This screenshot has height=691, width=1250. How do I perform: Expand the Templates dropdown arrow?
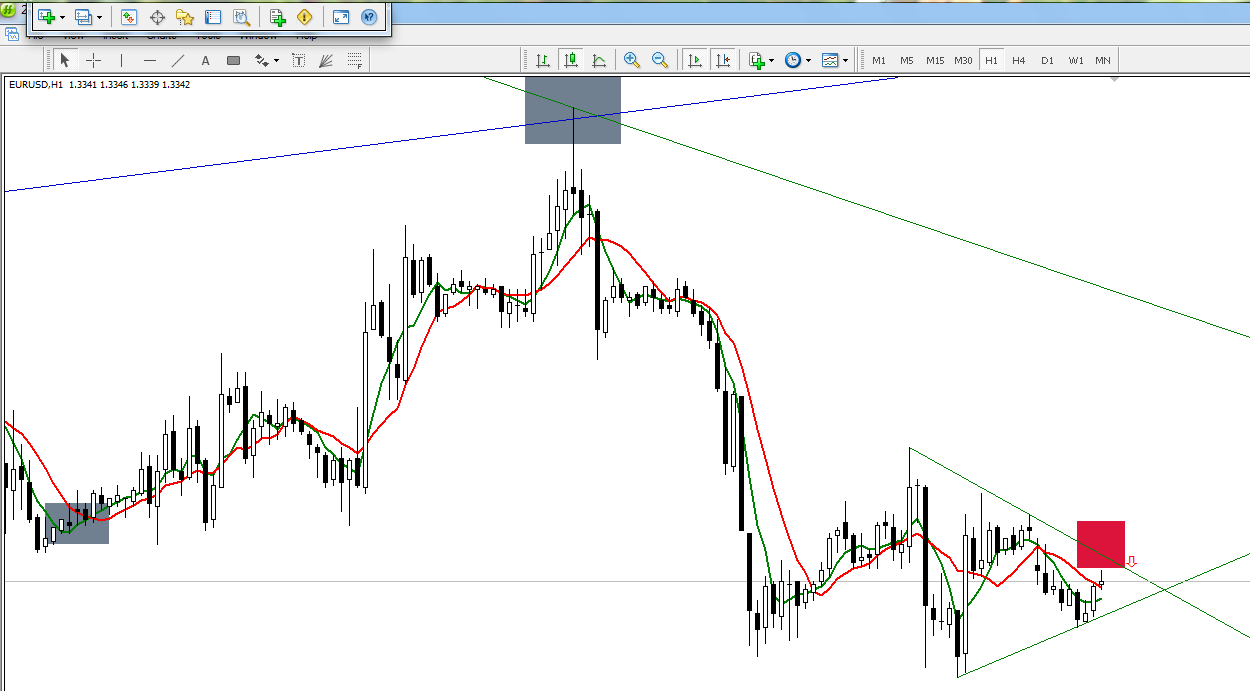point(845,61)
